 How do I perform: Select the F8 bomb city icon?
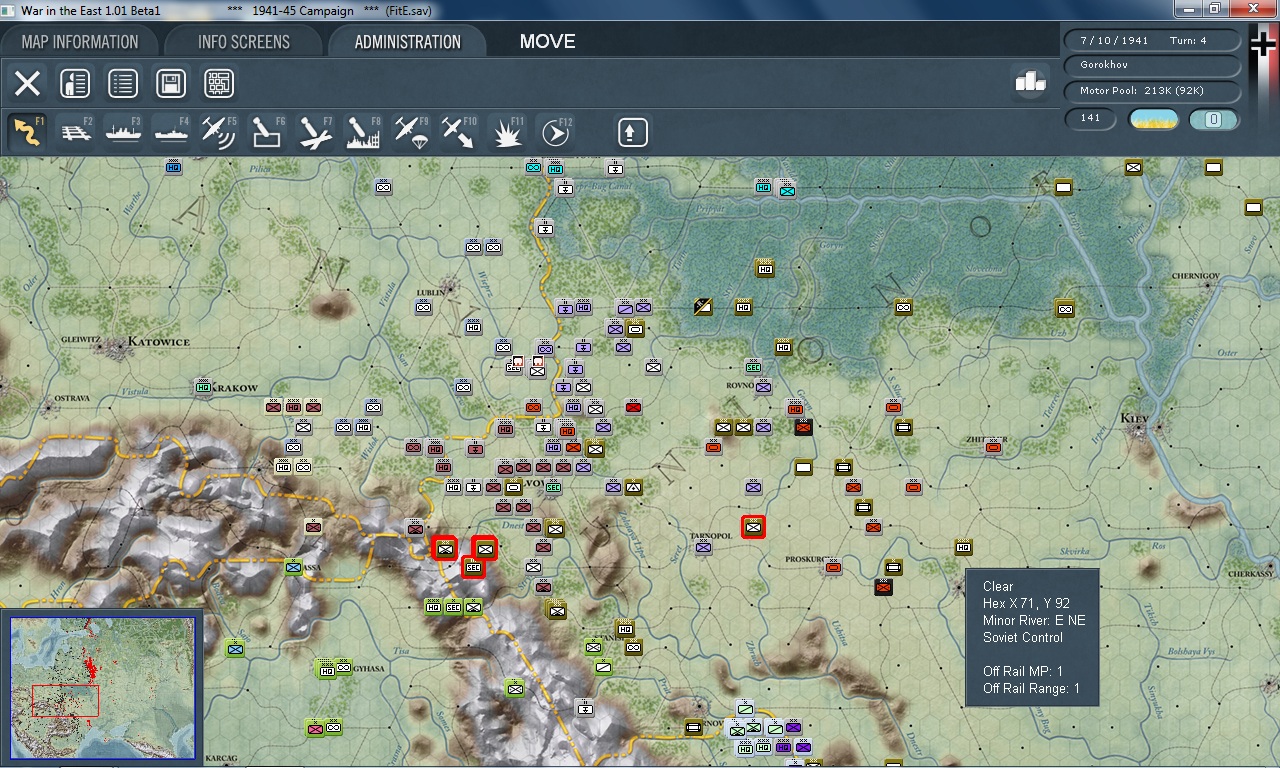click(x=363, y=132)
